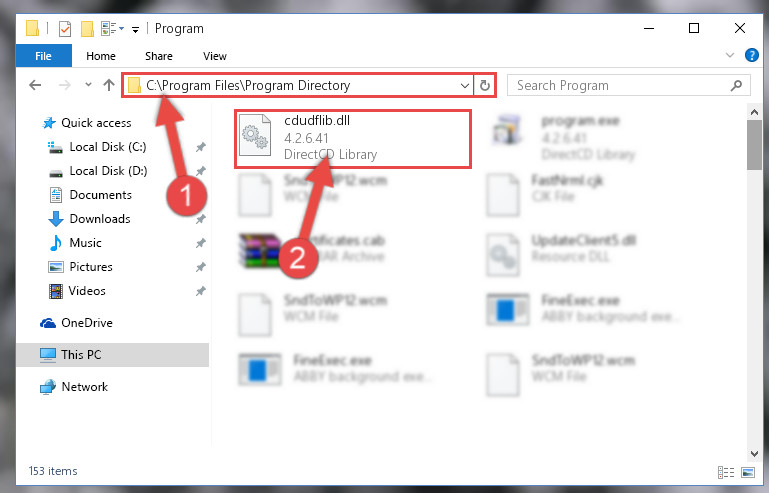Click the search magnifier icon
769x493 pixels.
736,86
